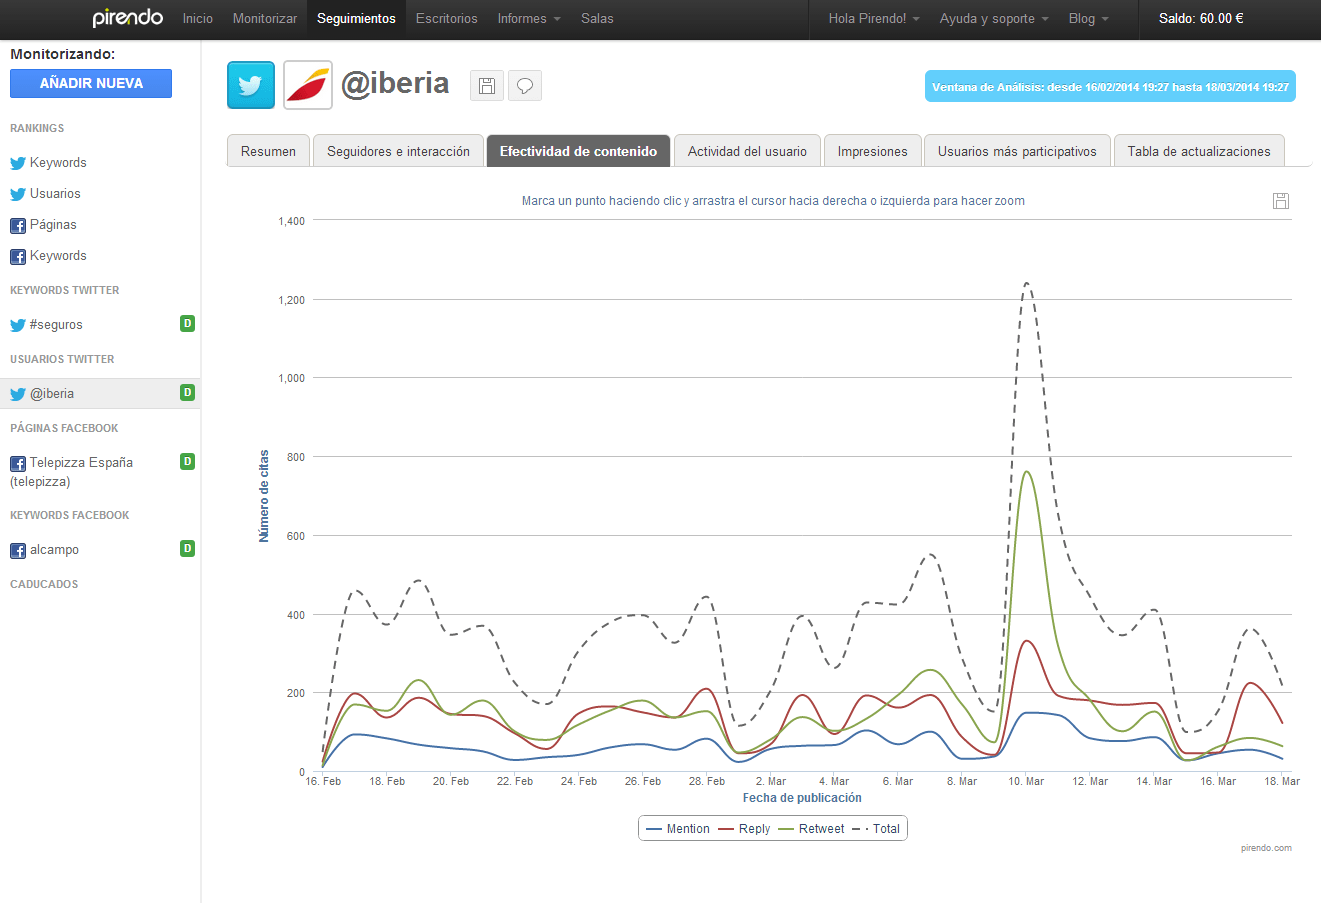Viewport: 1321px width, 903px height.
Task: Click the Iberia airline logo thumbnail
Action: pyautogui.click(x=308, y=85)
